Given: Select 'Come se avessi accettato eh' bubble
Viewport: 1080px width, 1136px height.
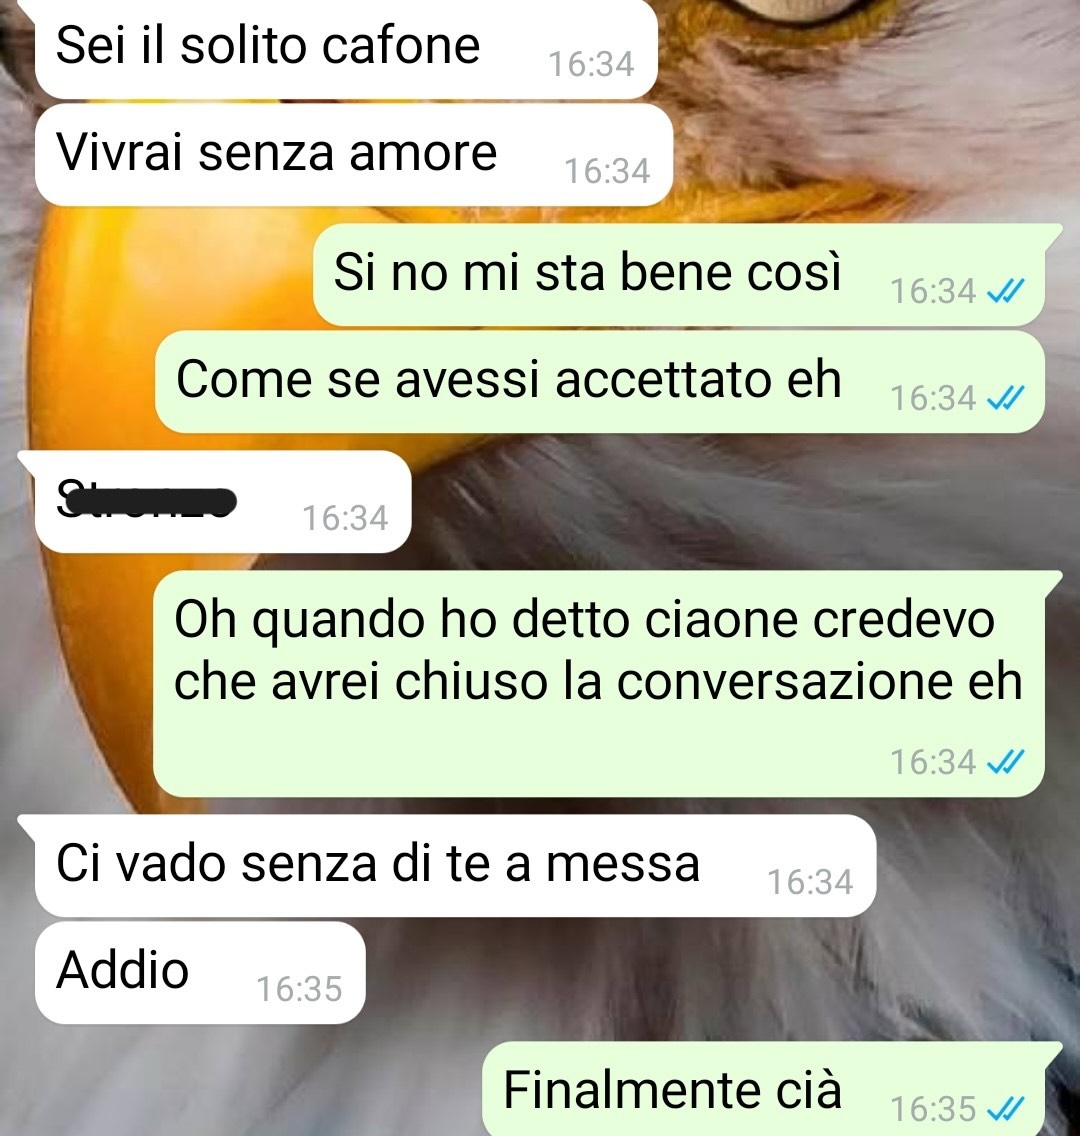Looking at the screenshot, I should tap(600, 382).
